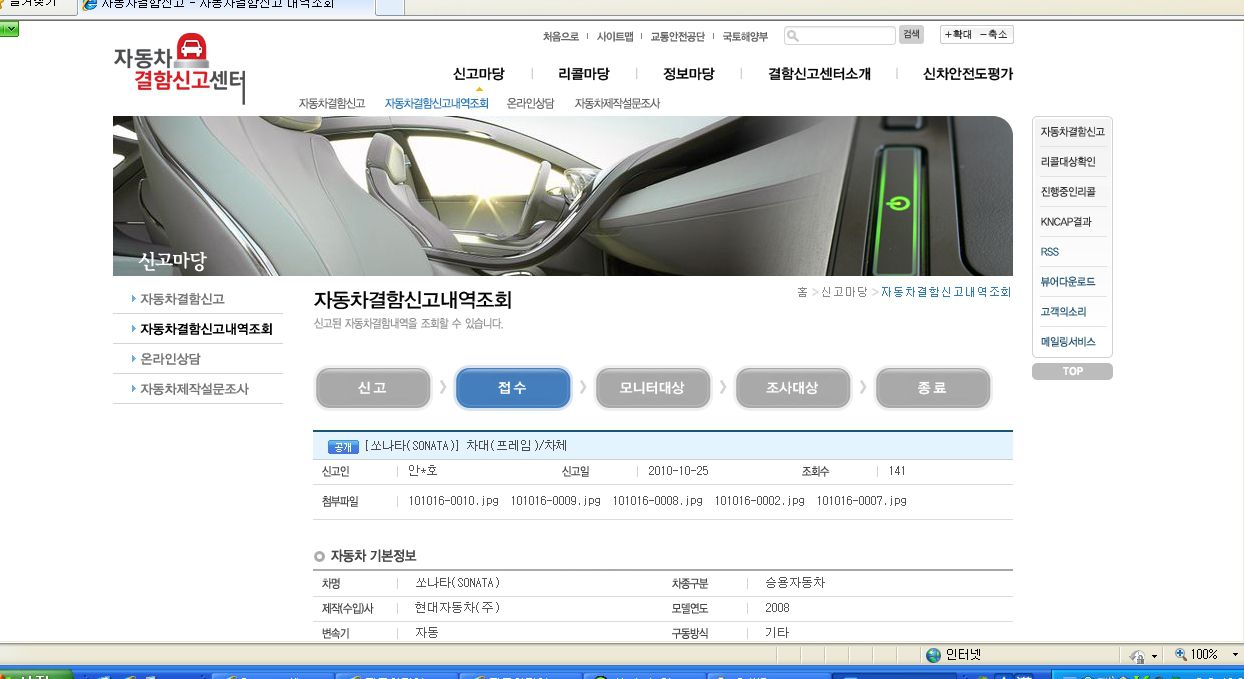The width and height of the screenshot is (1244, 679).
Task: Open the small green dropdown under the browser tabs
Action: tap(10, 28)
